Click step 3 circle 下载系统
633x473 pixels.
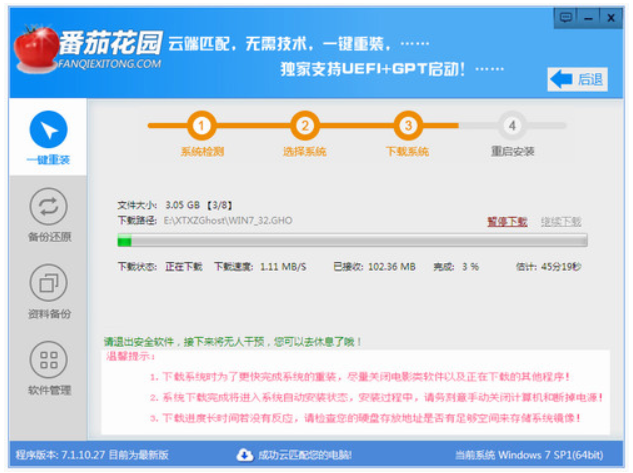(408, 126)
